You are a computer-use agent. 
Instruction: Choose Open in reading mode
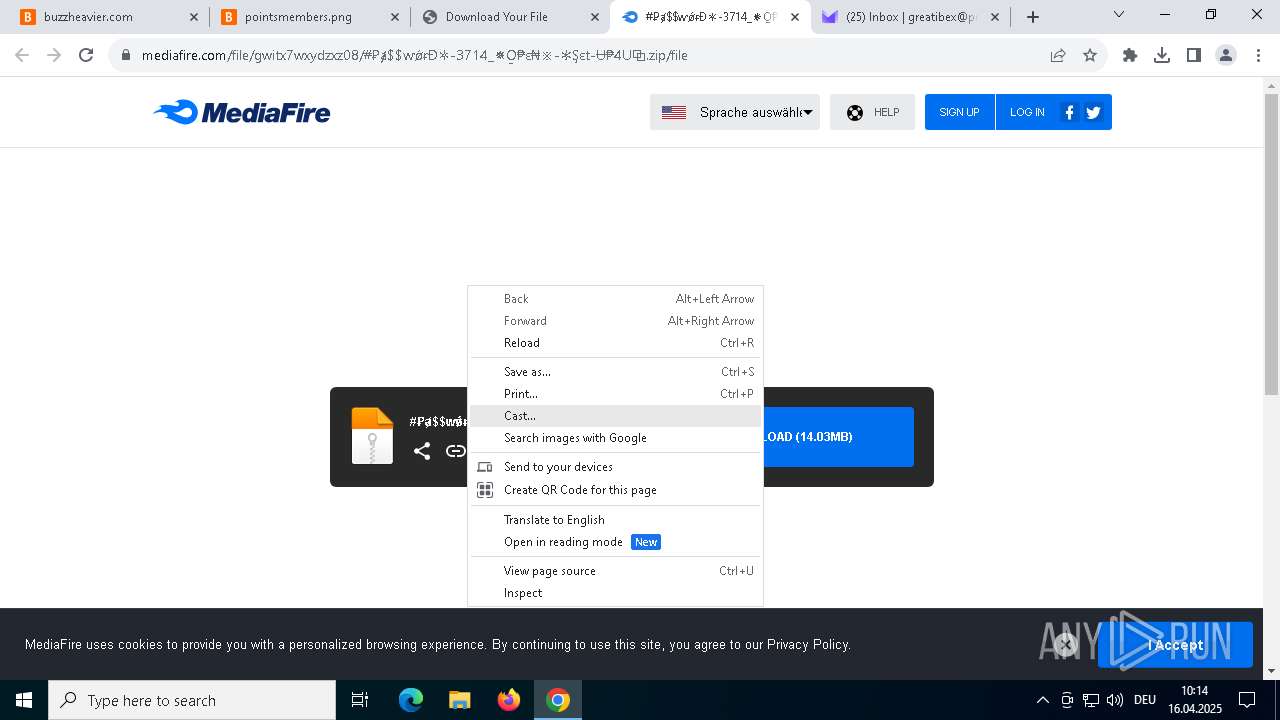(x=615, y=542)
